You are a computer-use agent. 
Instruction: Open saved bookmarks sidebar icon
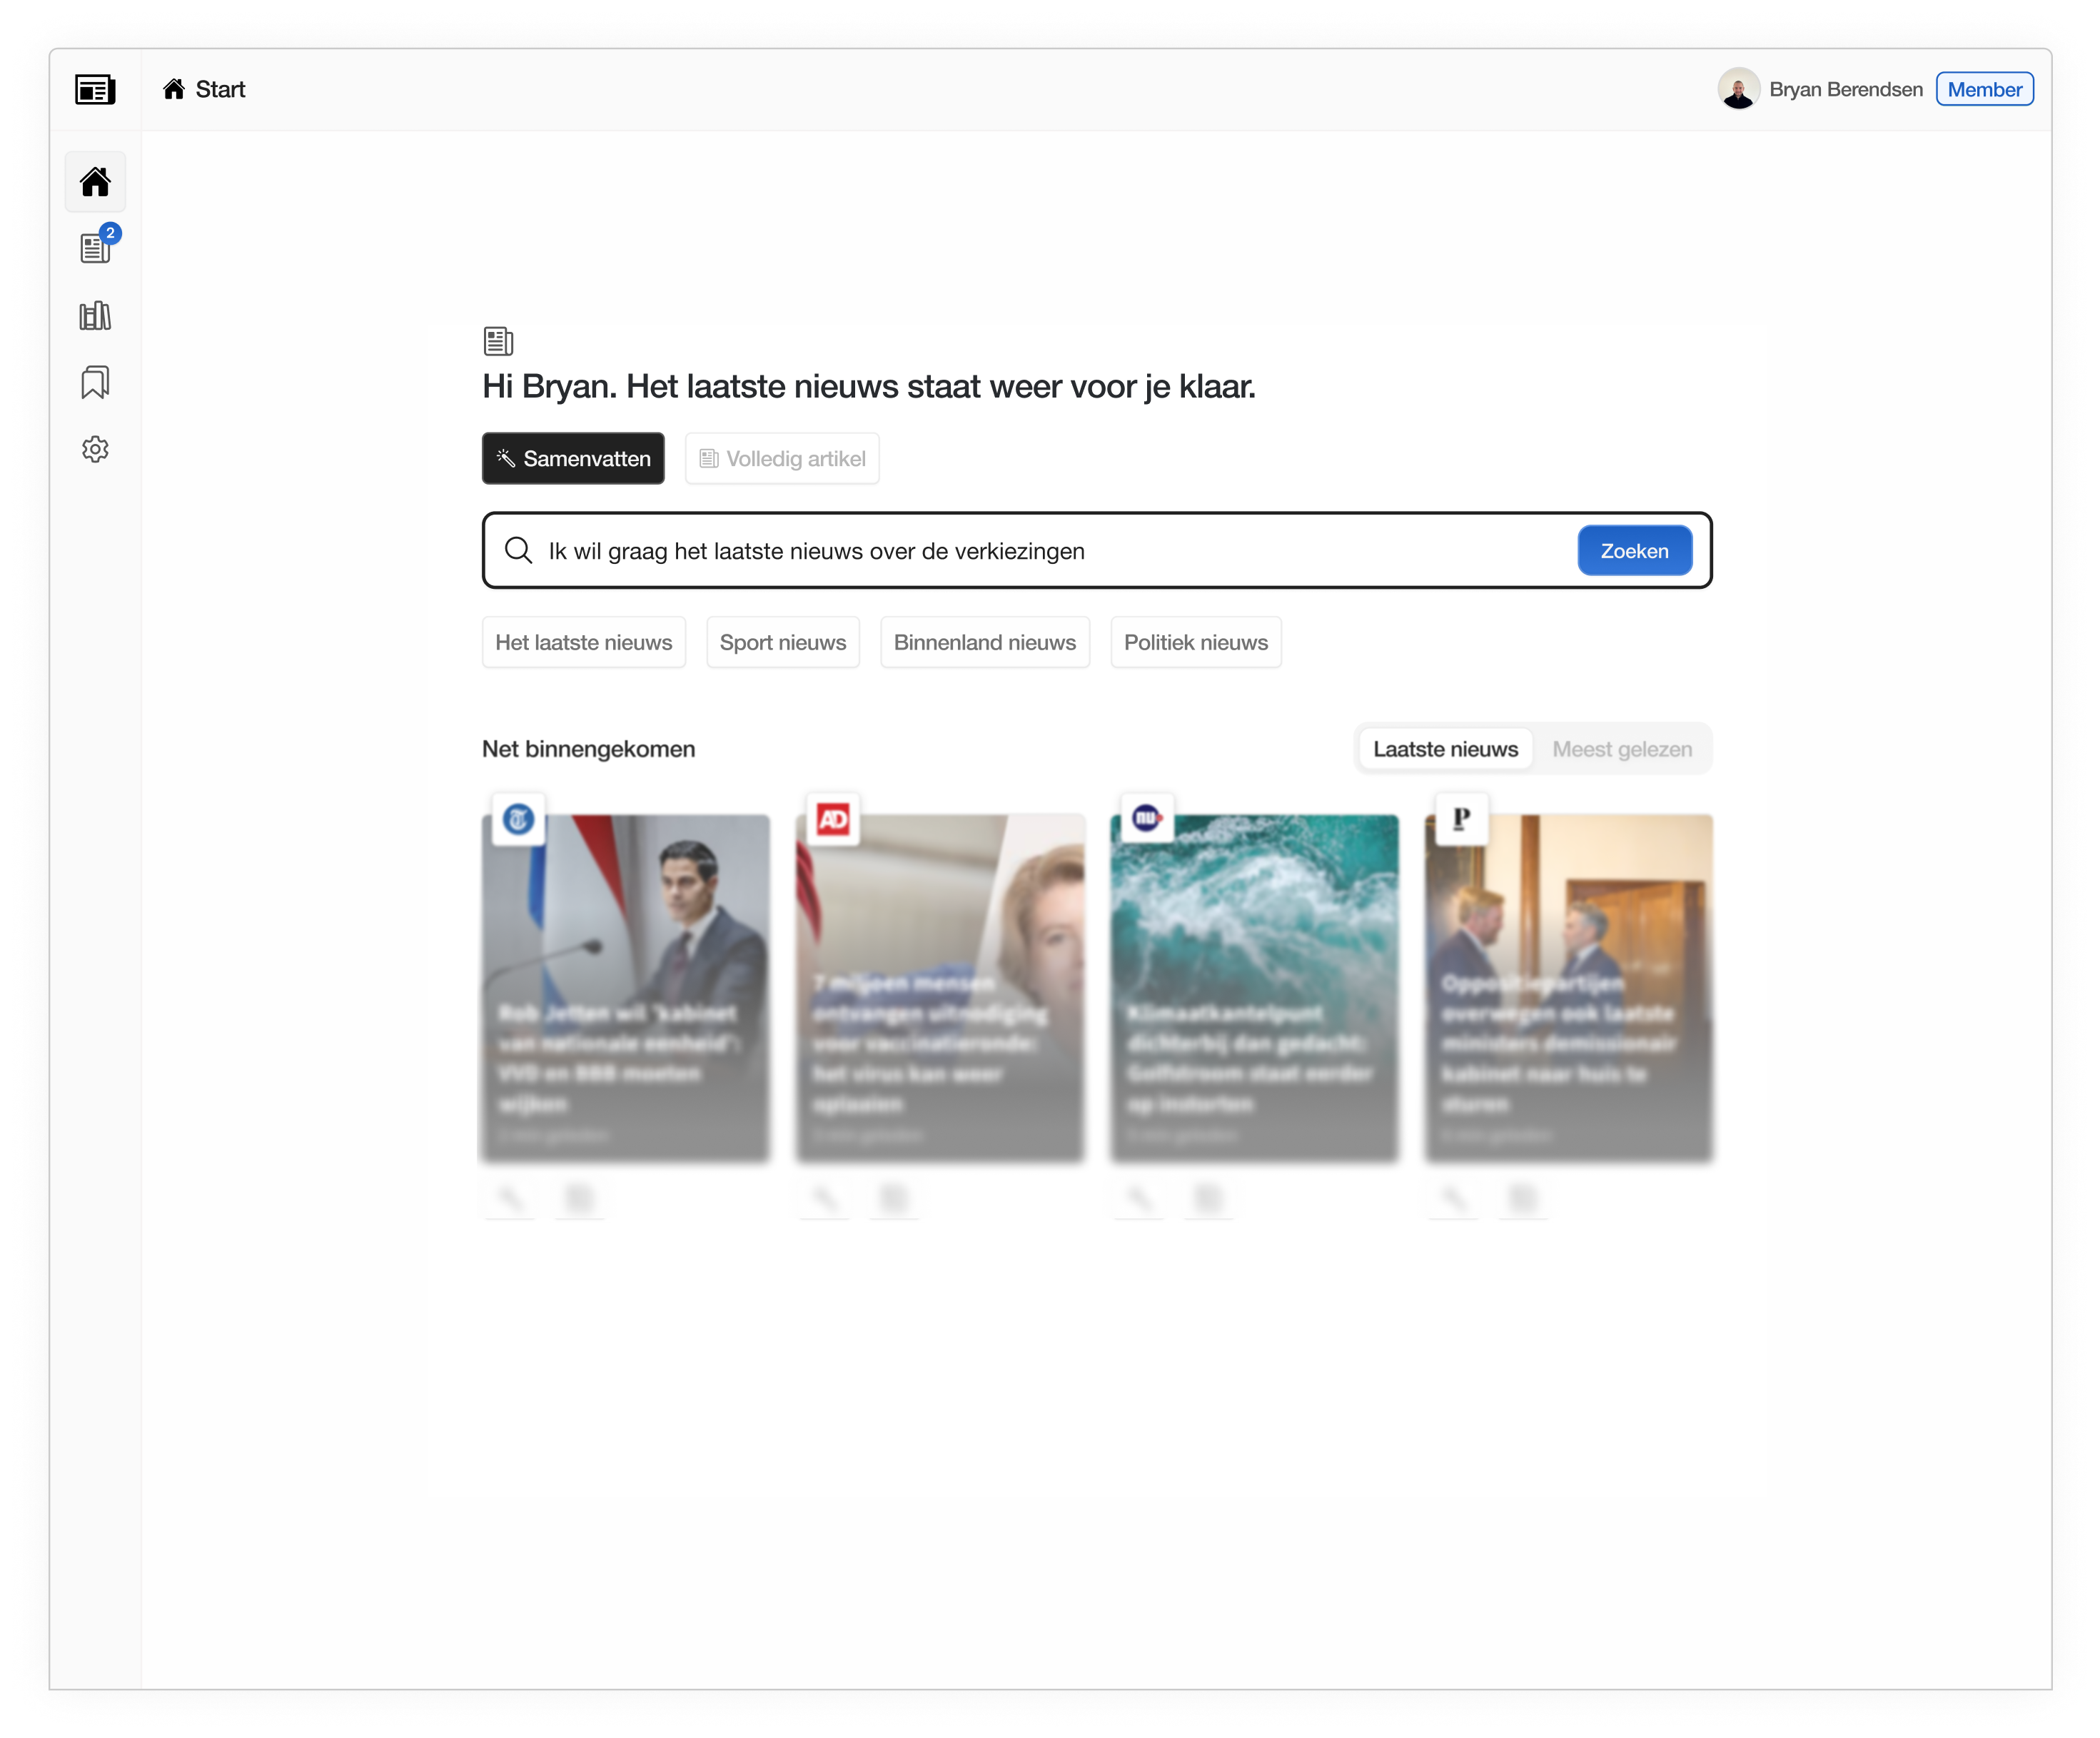tap(95, 382)
